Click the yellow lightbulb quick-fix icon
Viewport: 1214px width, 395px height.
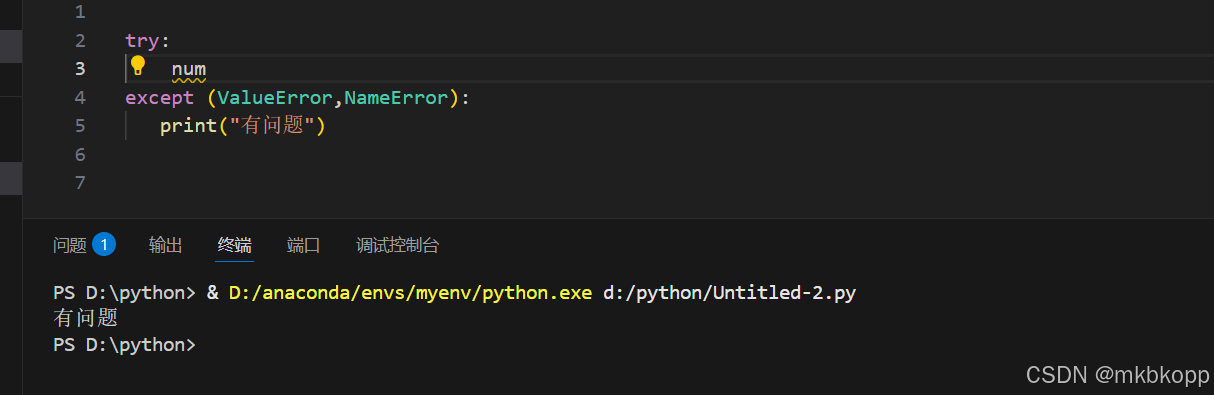138,67
